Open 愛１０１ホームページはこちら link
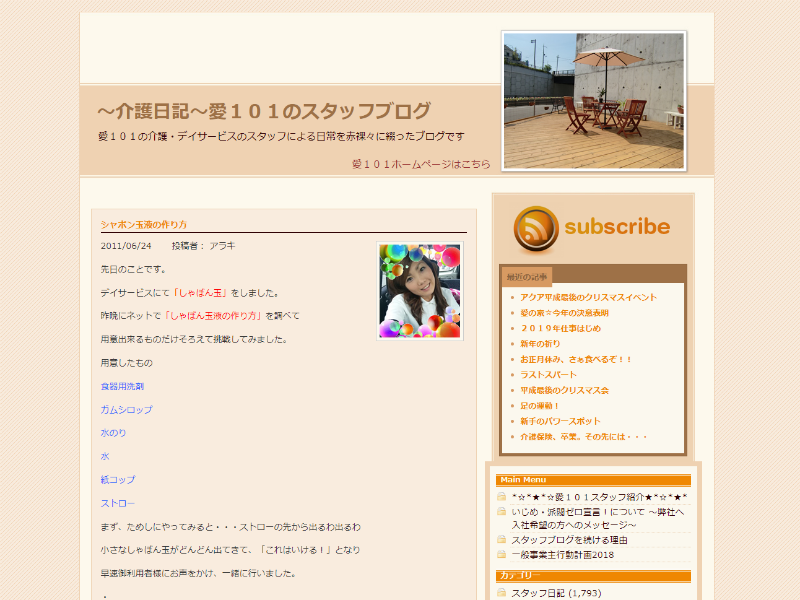 [421, 164]
